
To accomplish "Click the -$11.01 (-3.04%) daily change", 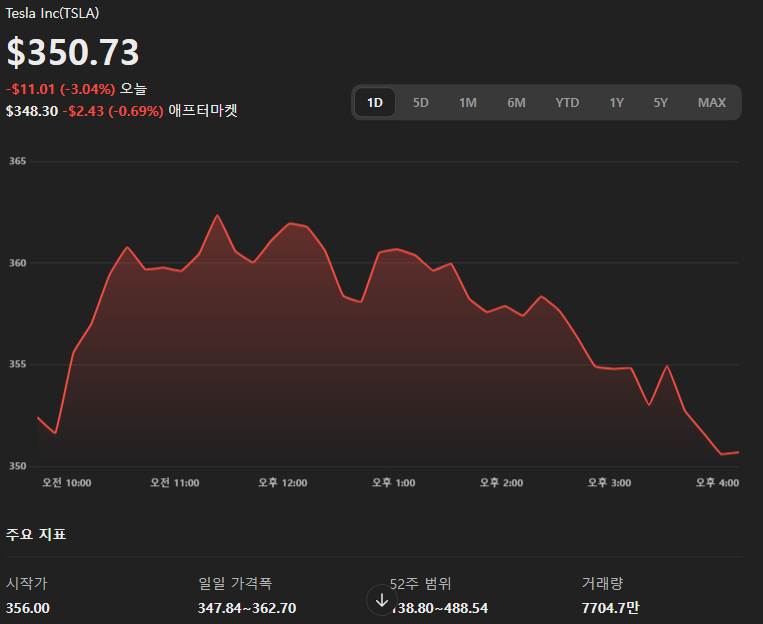I will [61, 89].
